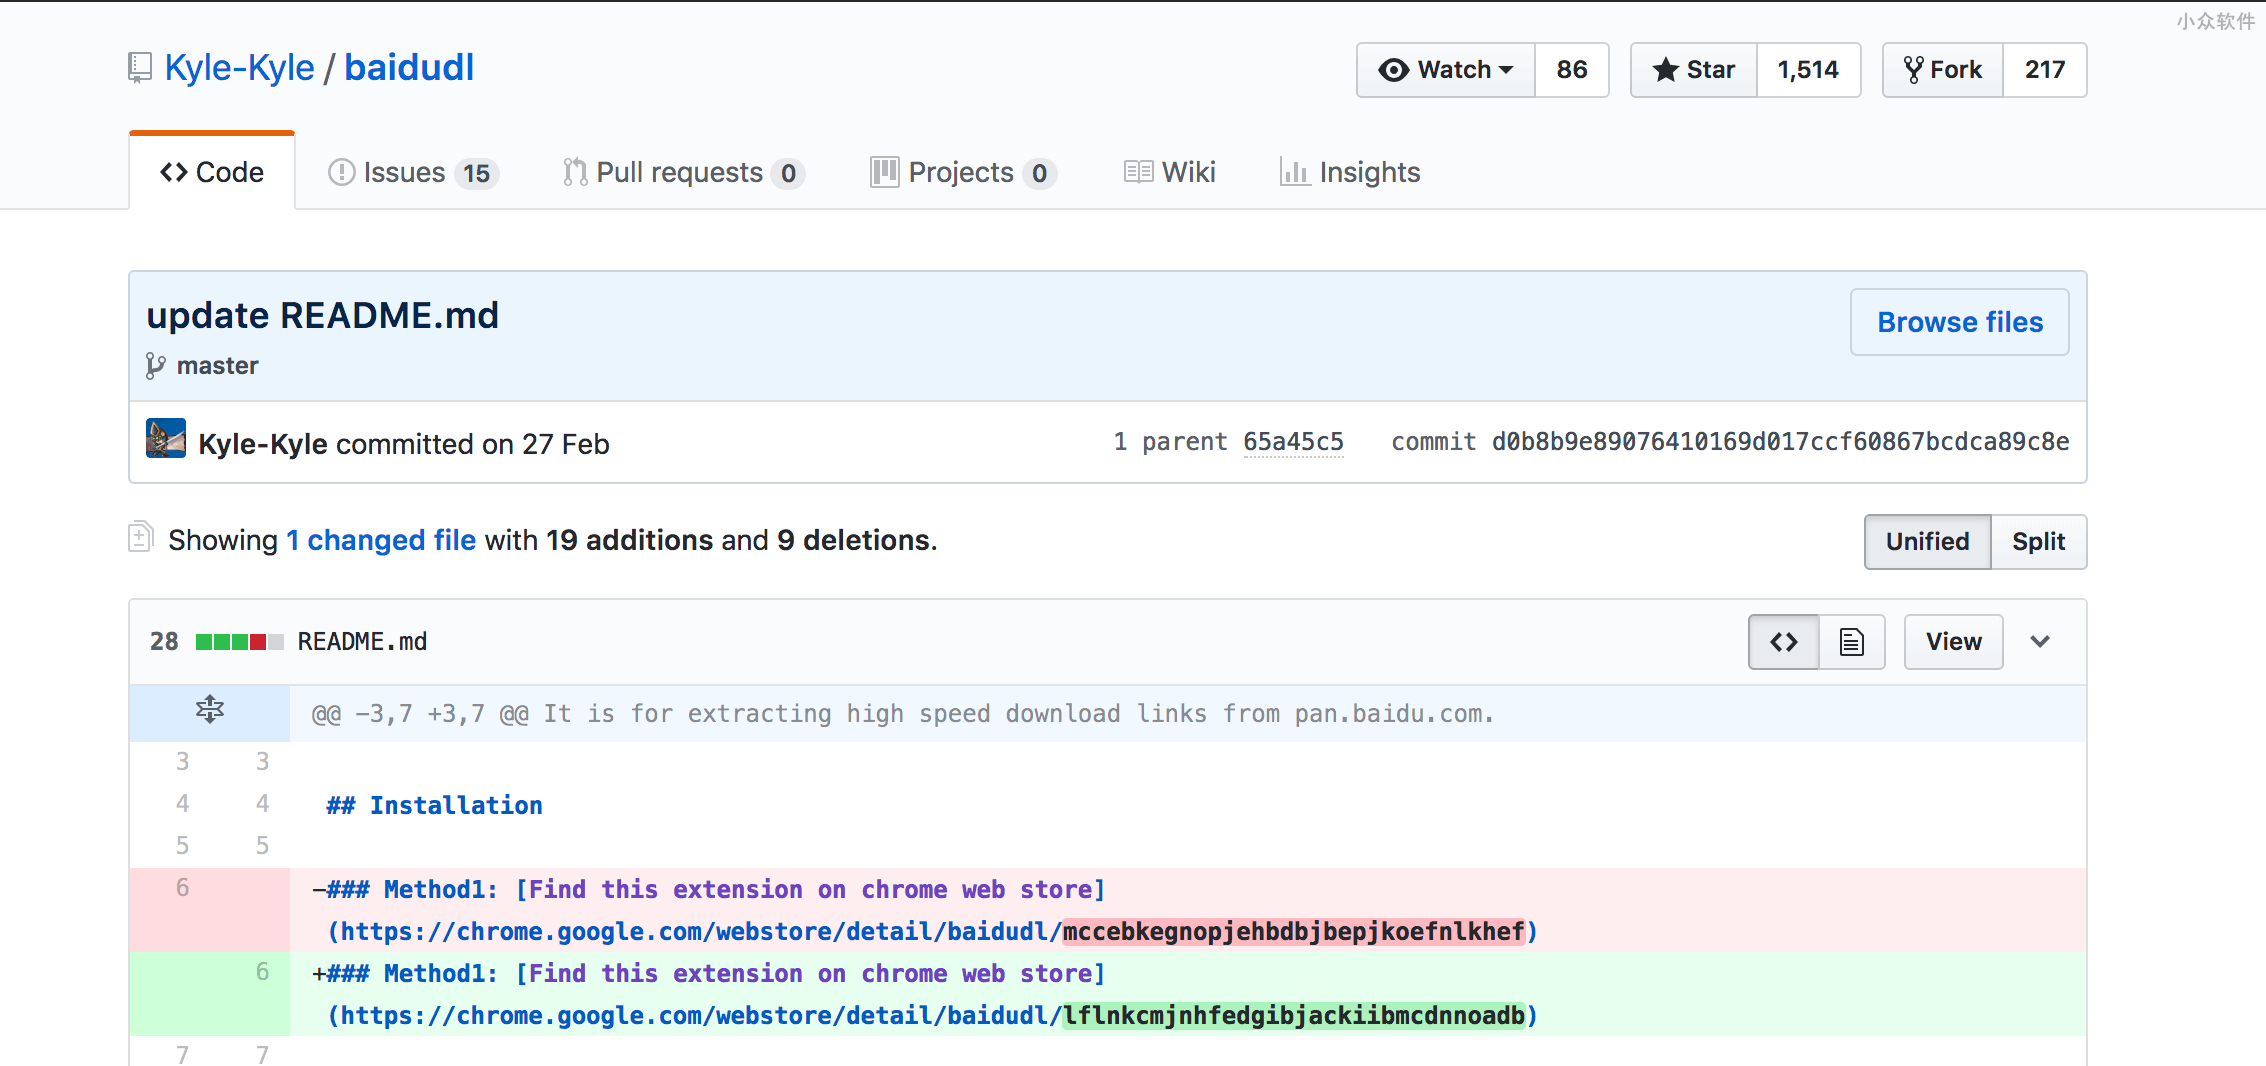
Task: Click the Issues count badge 15
Action: 476,174
